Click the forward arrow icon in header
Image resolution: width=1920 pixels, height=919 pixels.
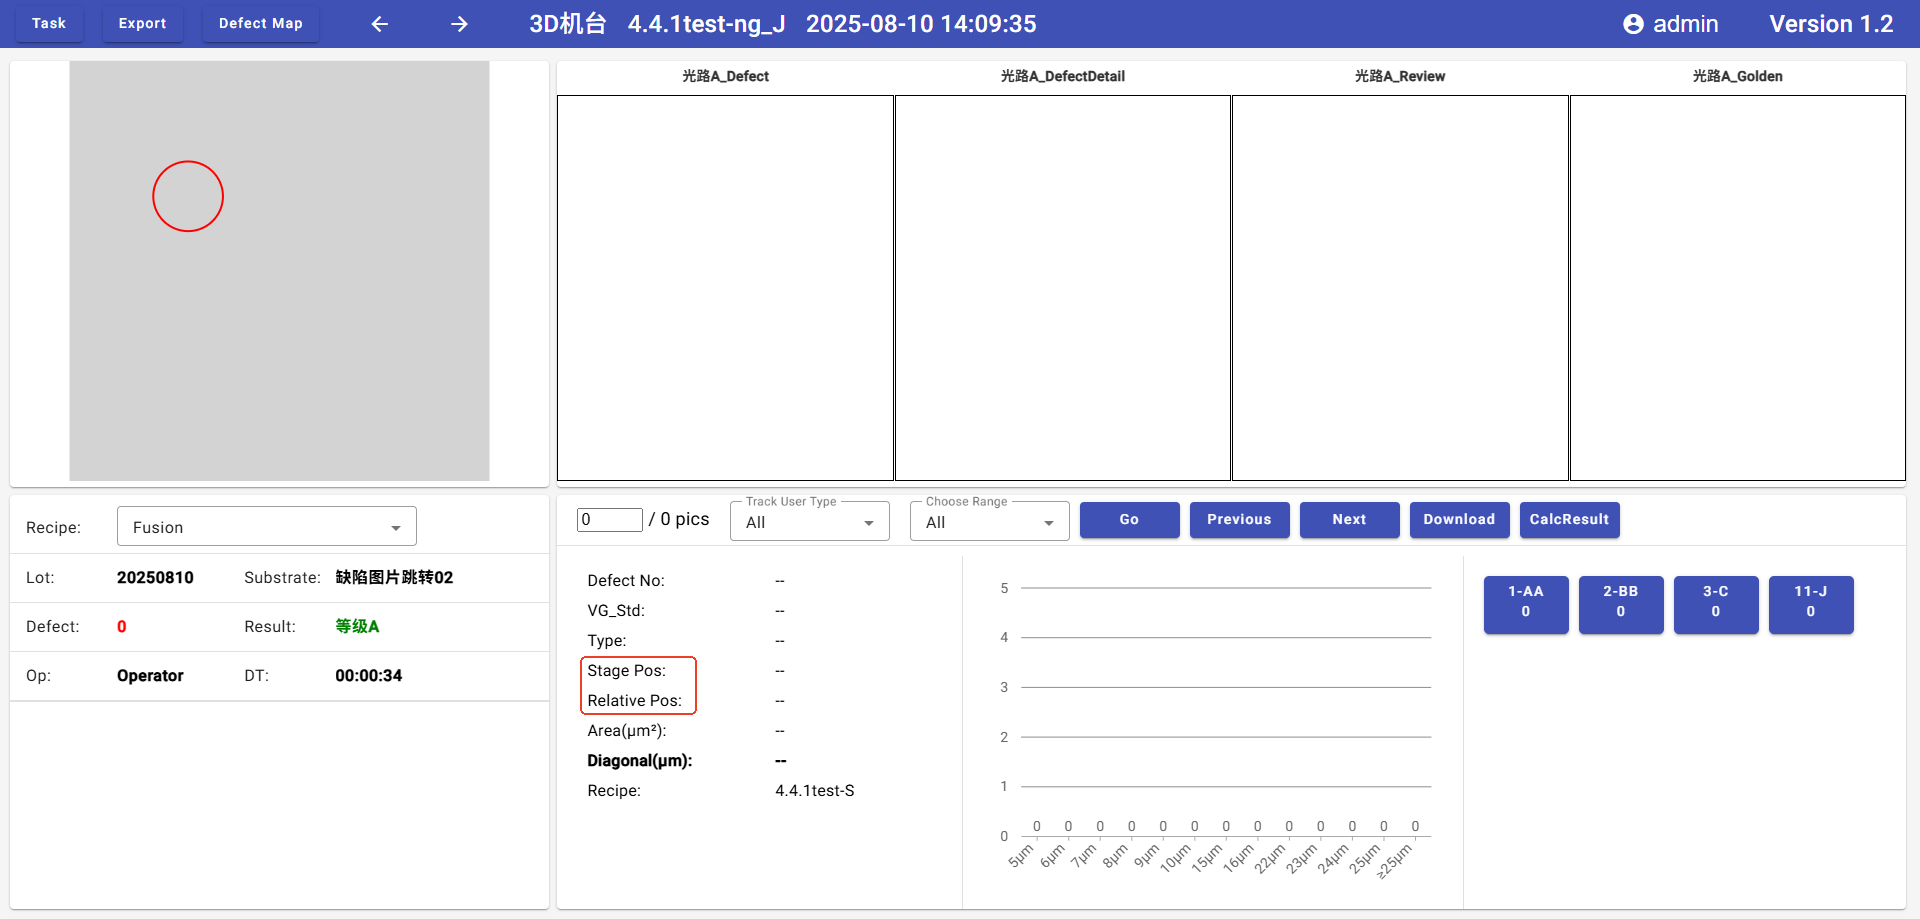pos(459,24)
